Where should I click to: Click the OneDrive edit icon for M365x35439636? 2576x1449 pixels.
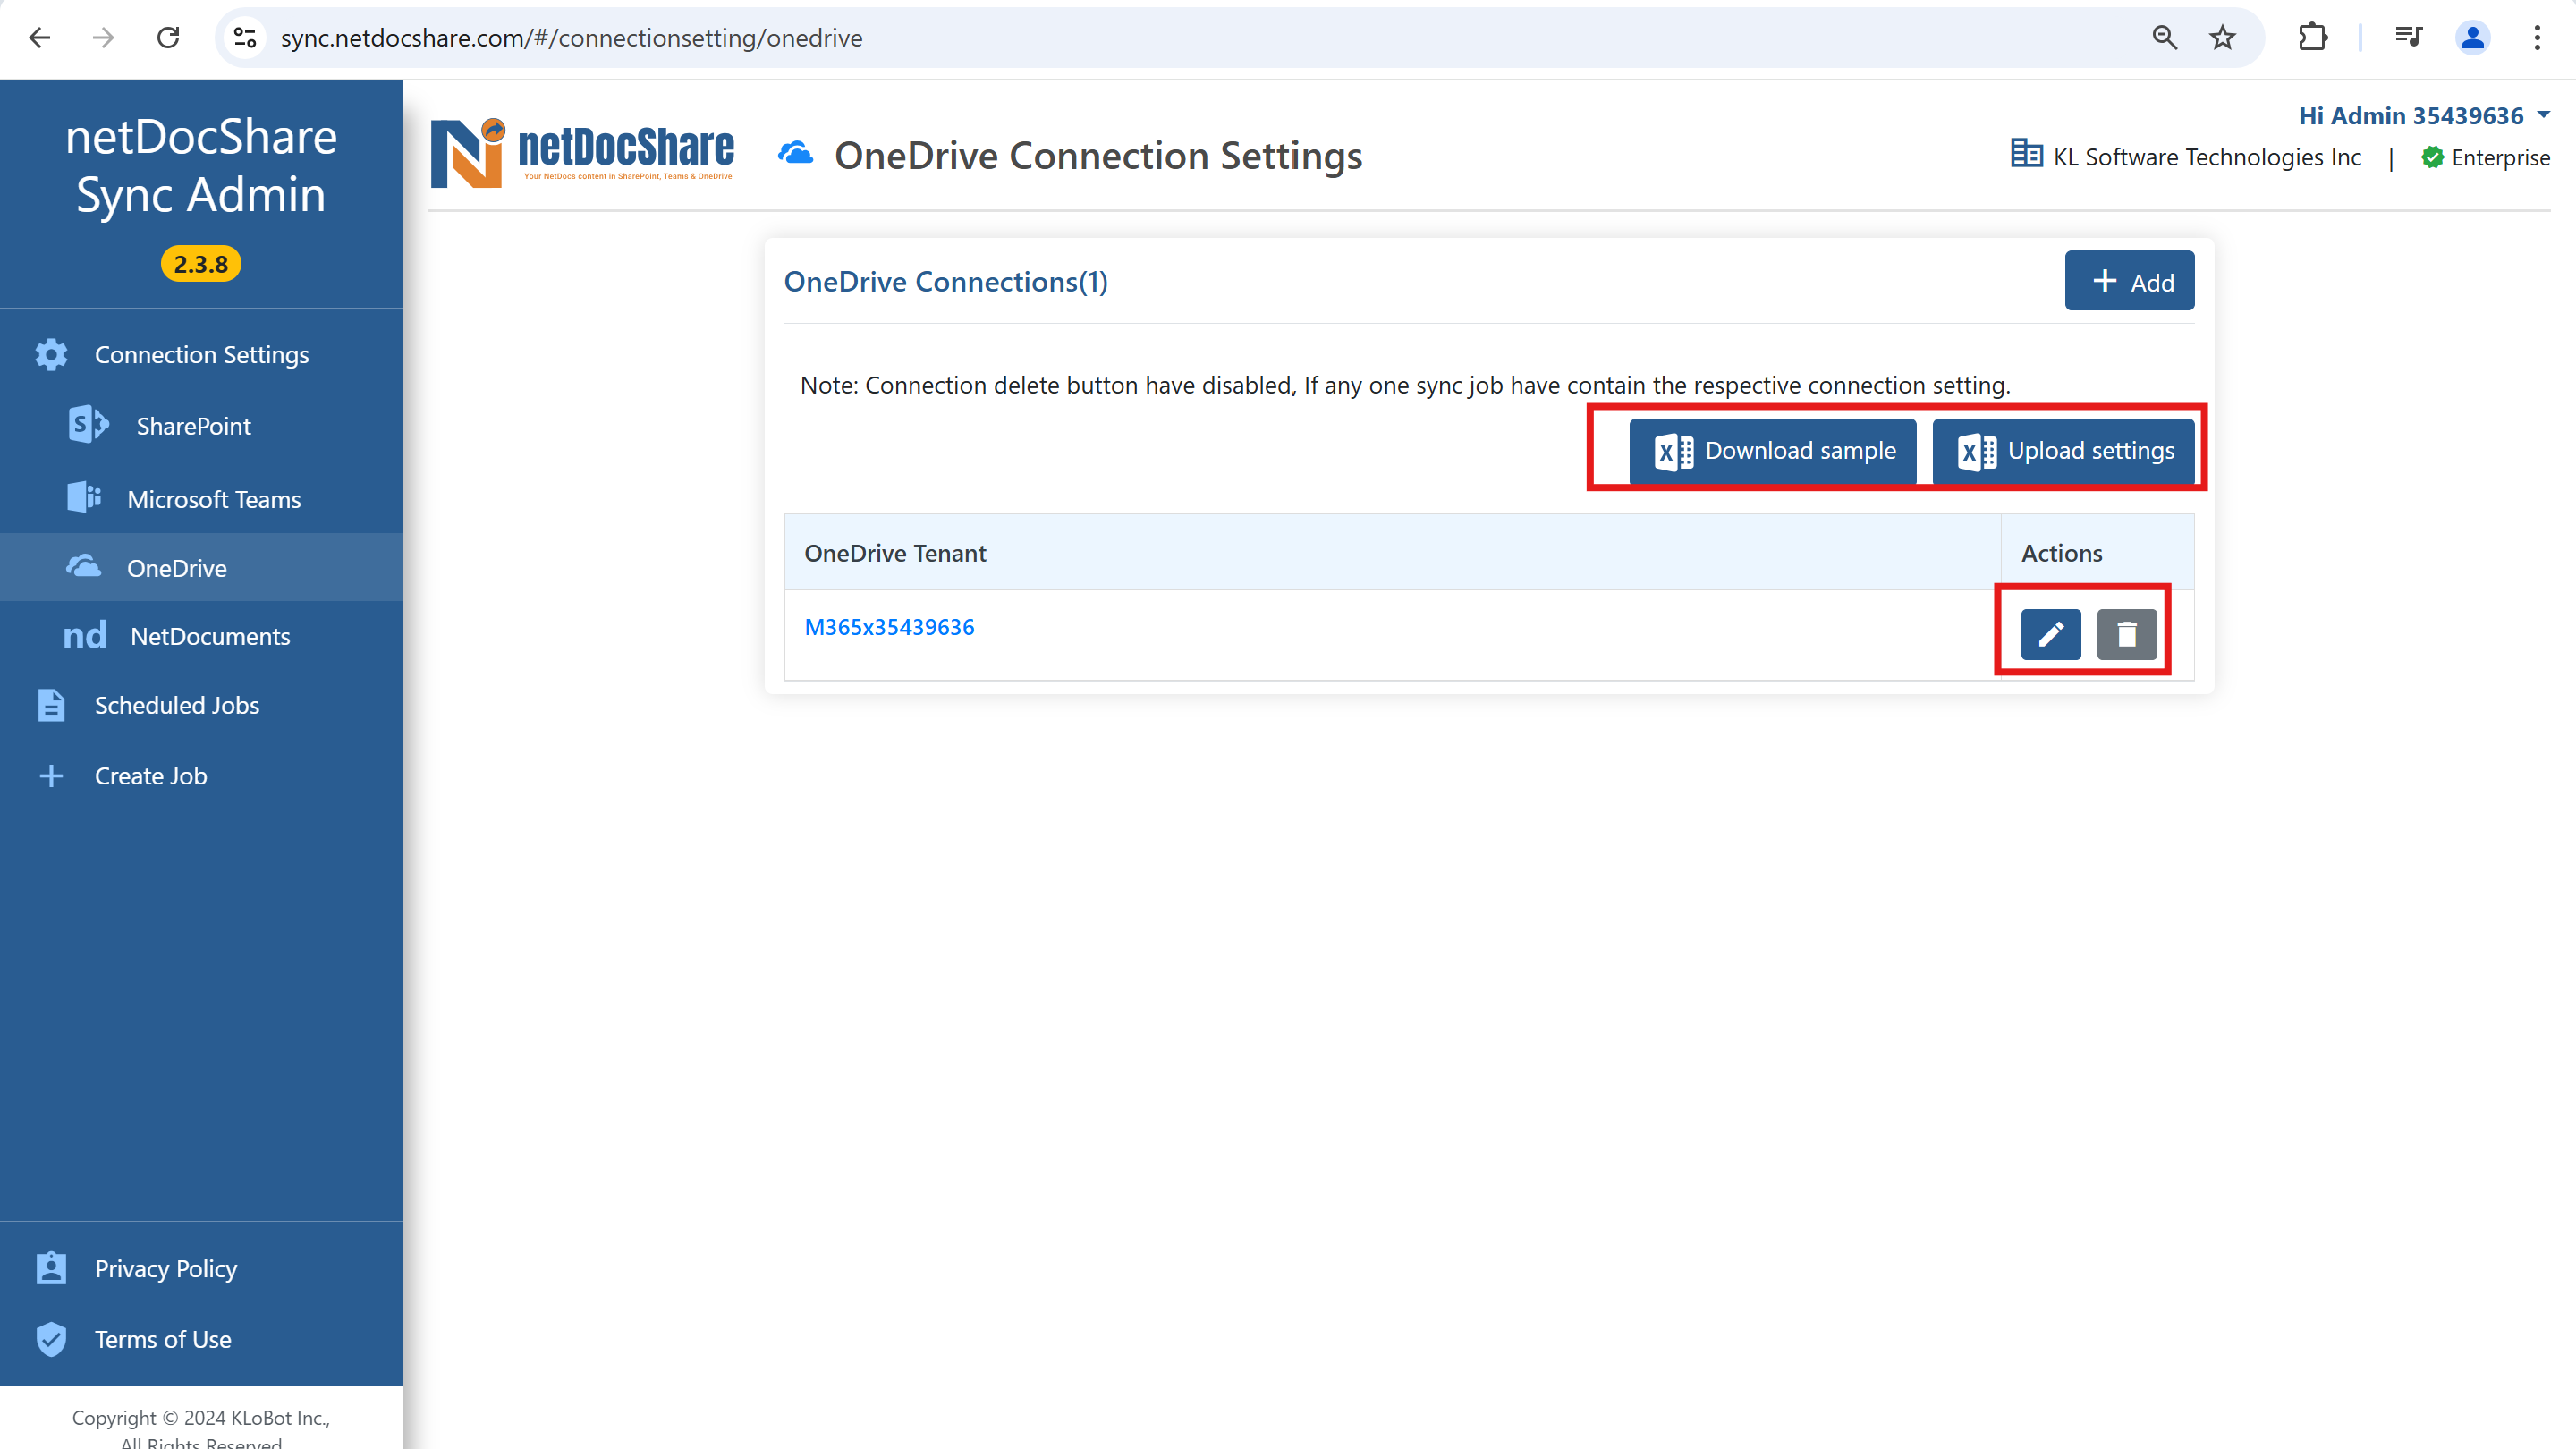click(2051, 633)
